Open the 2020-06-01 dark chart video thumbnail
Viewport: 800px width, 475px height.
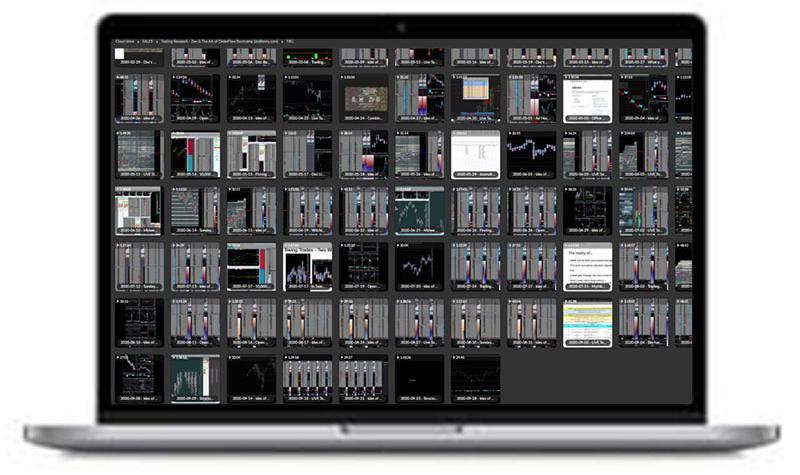coord(531,154)
